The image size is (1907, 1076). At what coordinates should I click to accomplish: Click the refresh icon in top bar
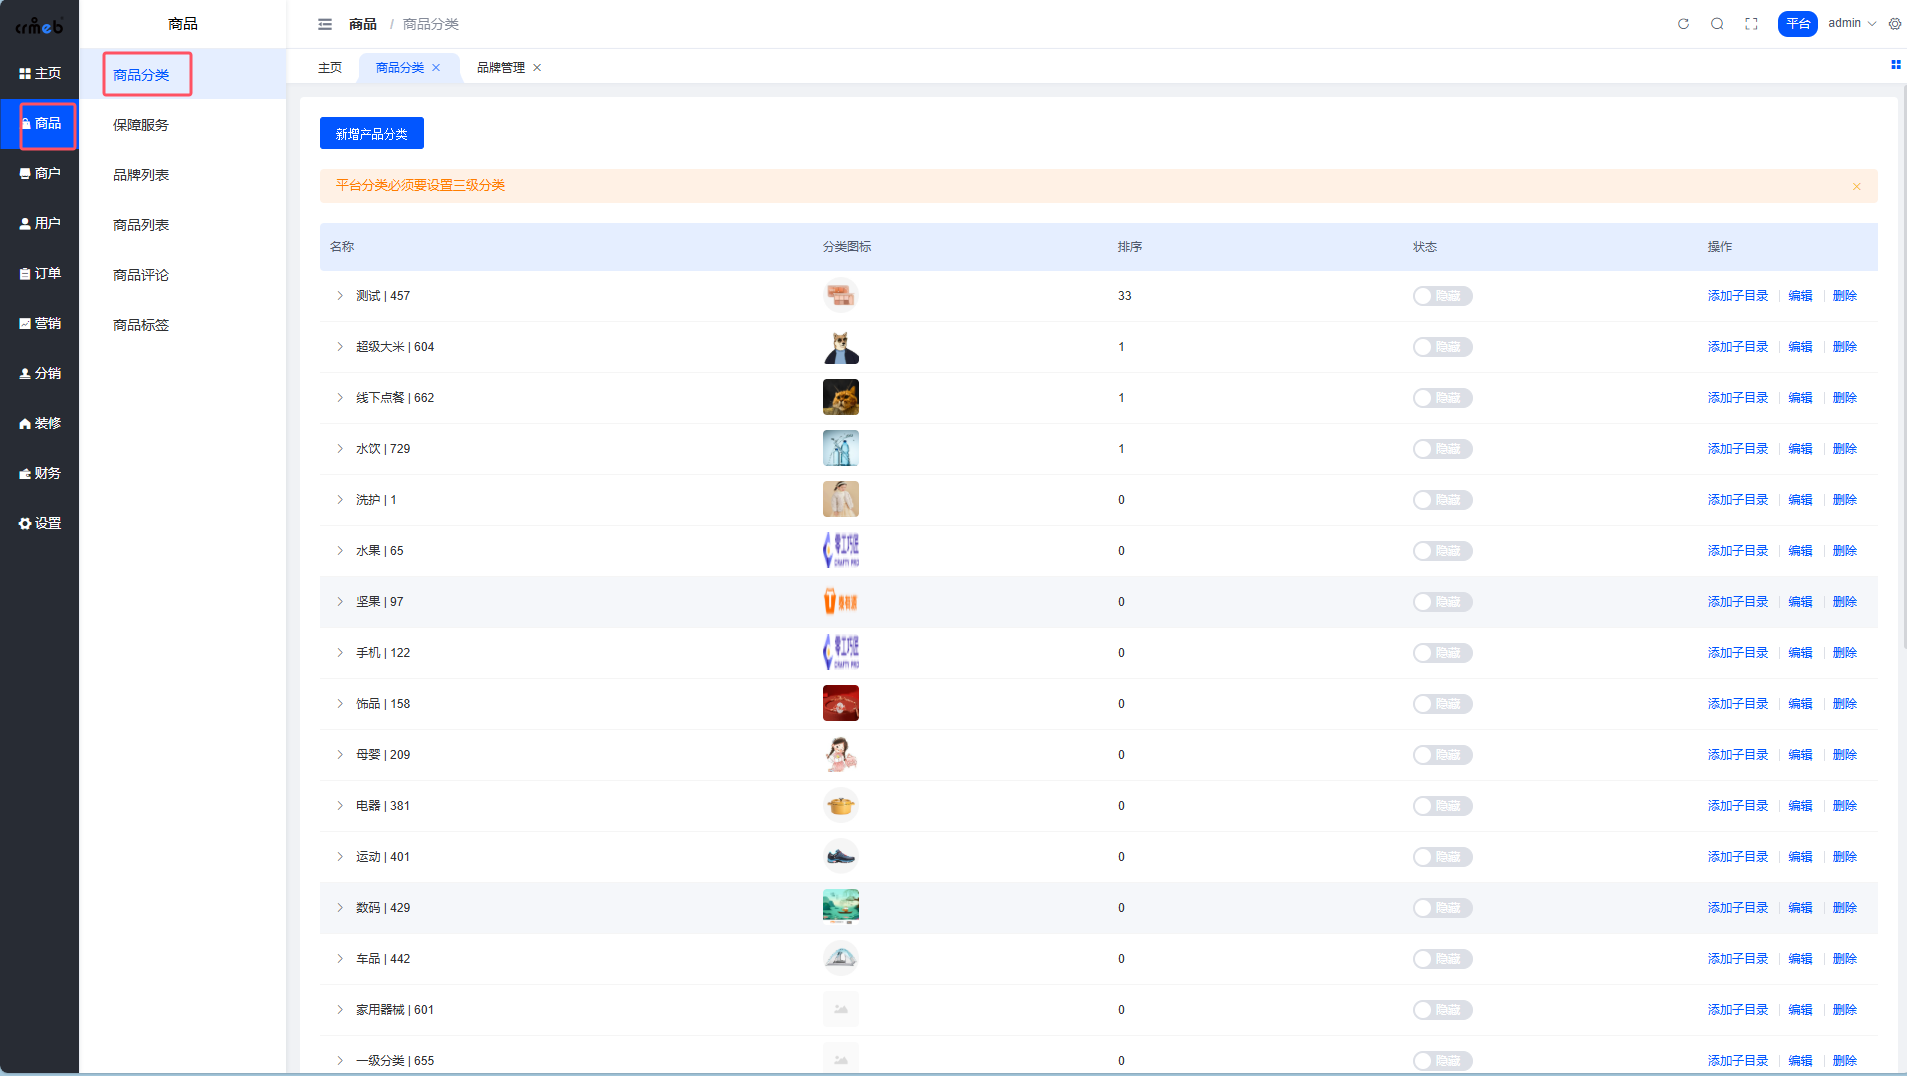(1683, 24)
